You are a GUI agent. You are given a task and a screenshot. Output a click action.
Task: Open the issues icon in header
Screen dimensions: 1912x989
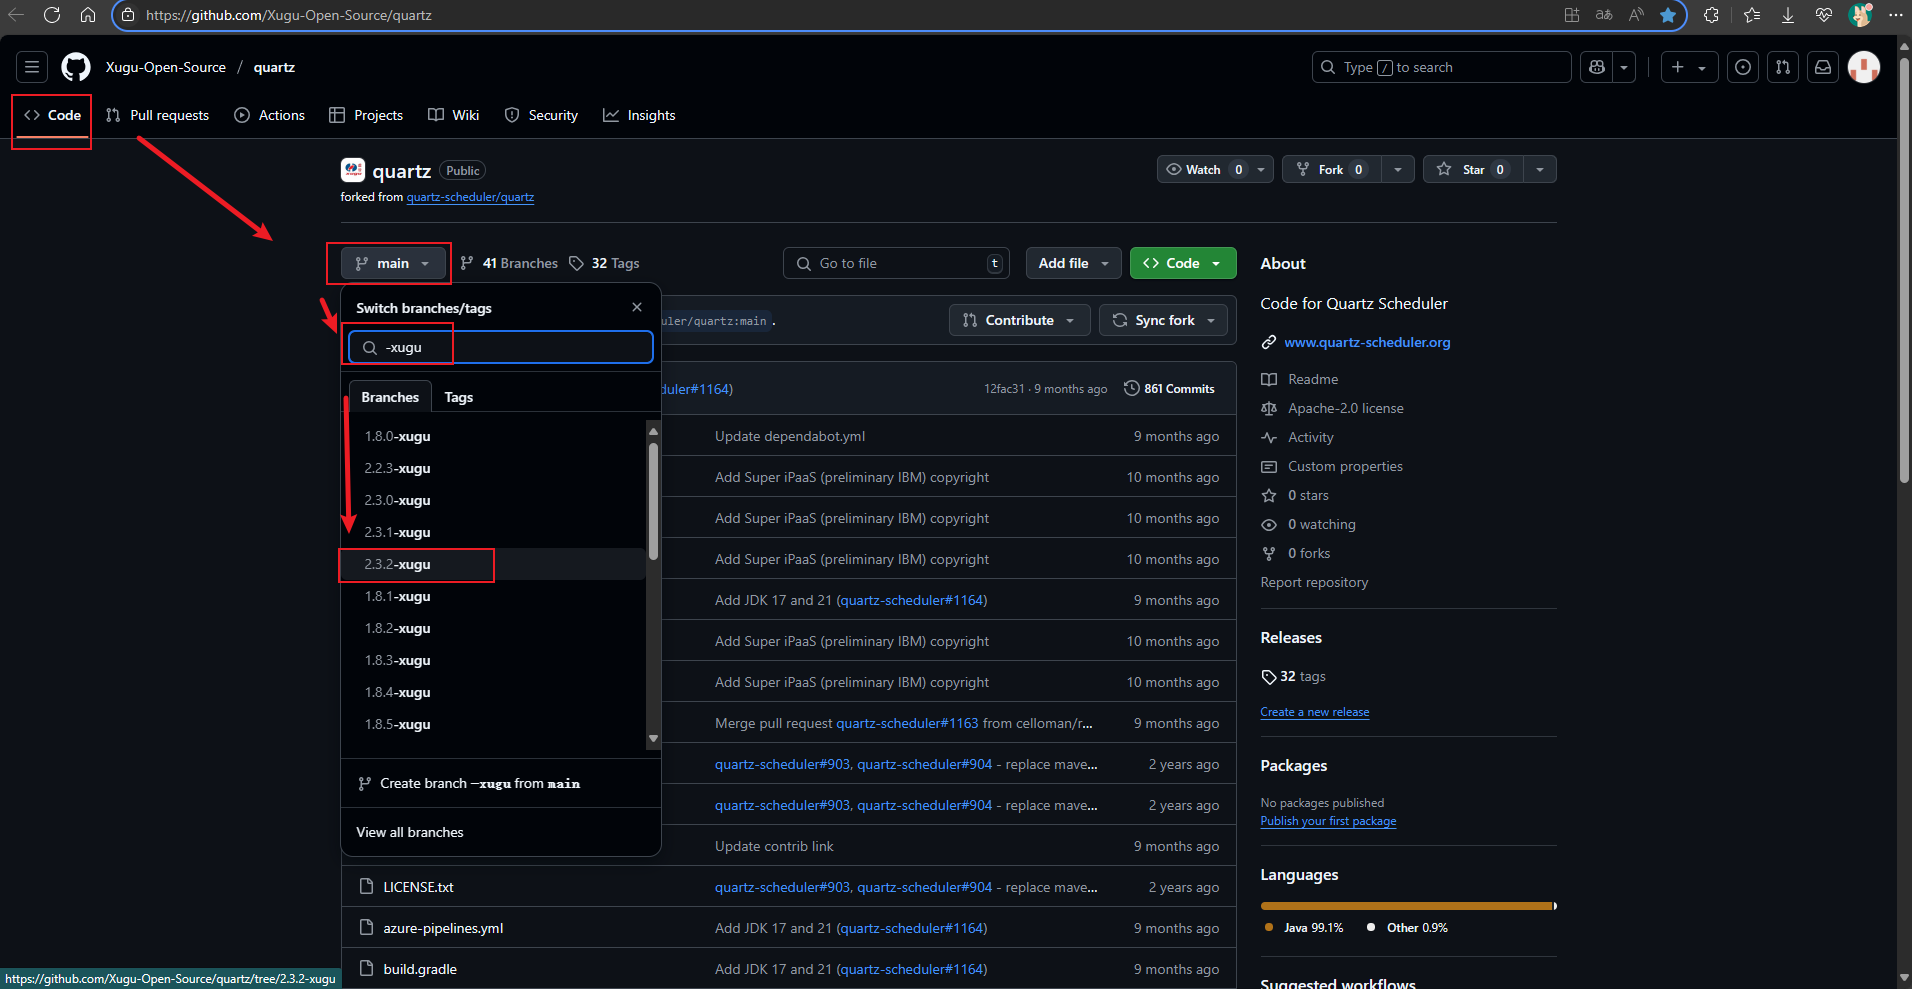1743,67
